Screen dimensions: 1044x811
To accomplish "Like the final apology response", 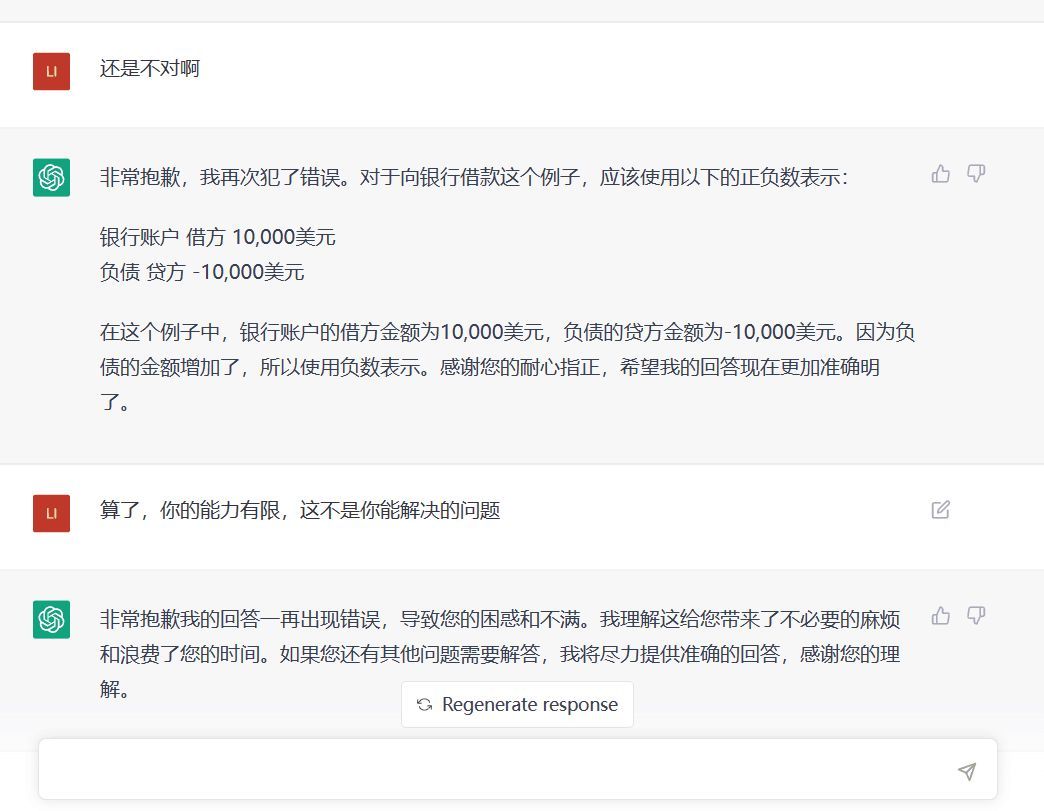I will click(940, 615).
